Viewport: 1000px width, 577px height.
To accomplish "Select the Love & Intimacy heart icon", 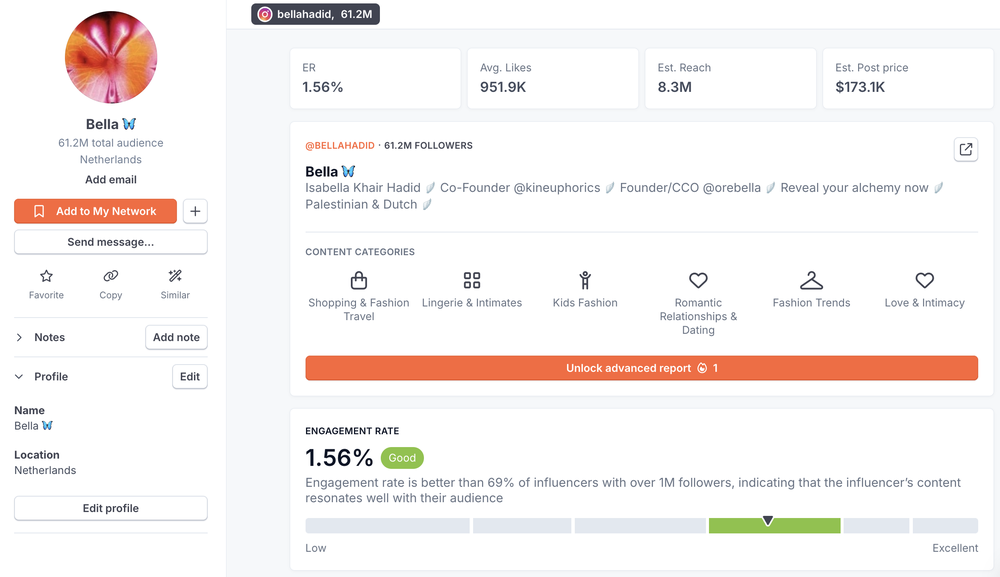I will (x=924, y=280).
